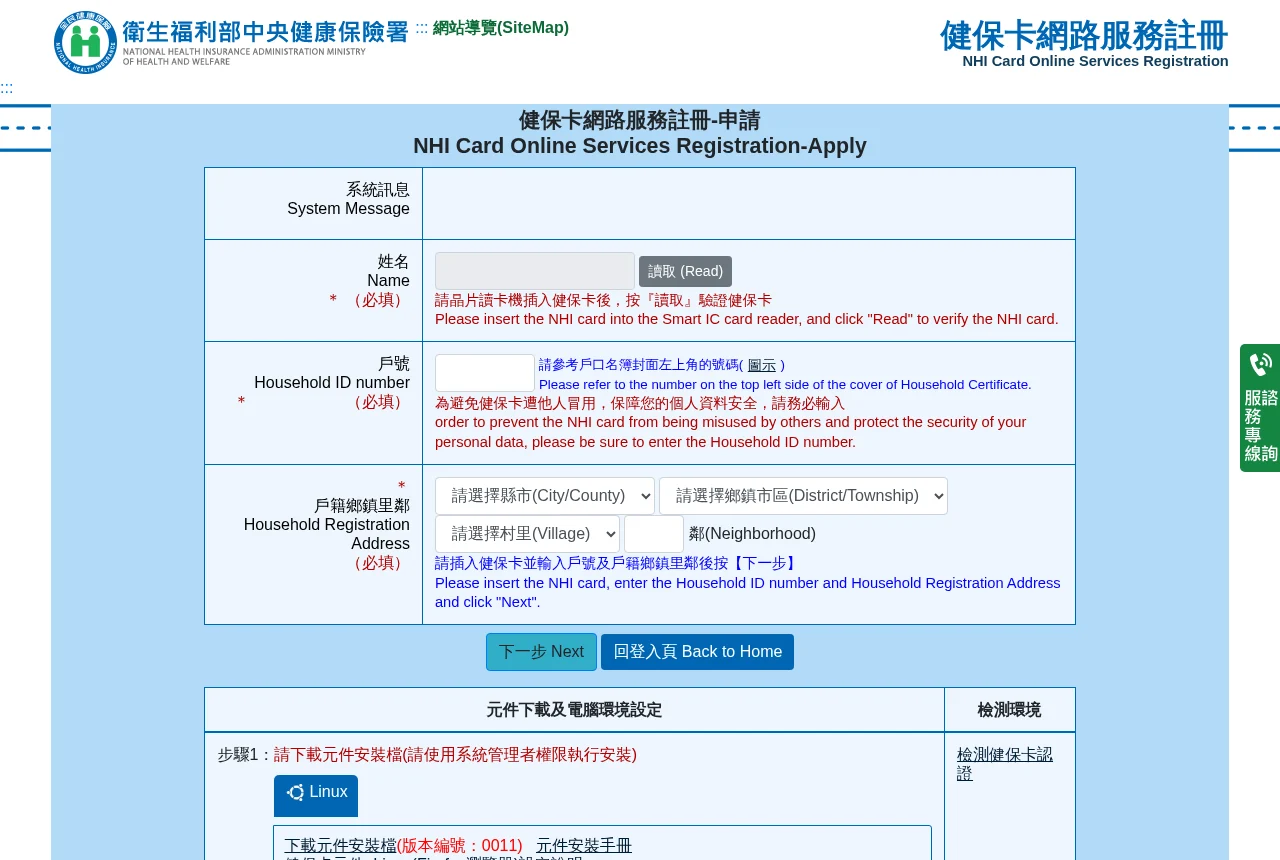This screenshot has height=860, width=1280.
Task: Click the 讀取 (Read) button
Action: point(685,271)
